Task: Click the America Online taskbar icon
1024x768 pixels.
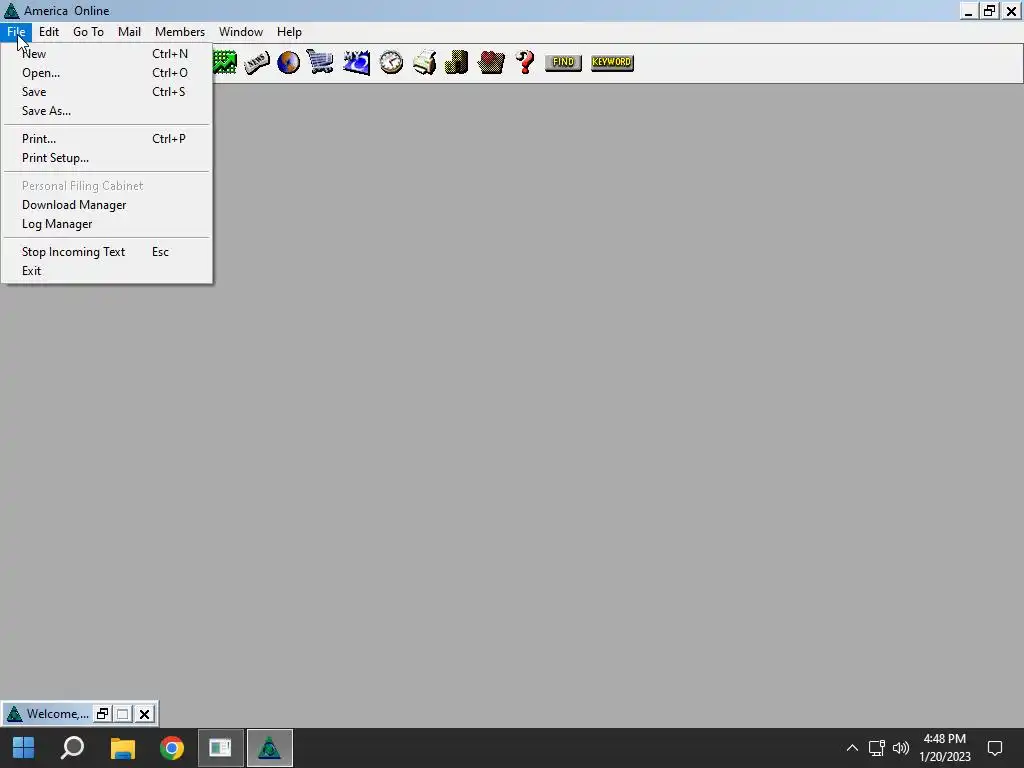Action: coord(270,748)
